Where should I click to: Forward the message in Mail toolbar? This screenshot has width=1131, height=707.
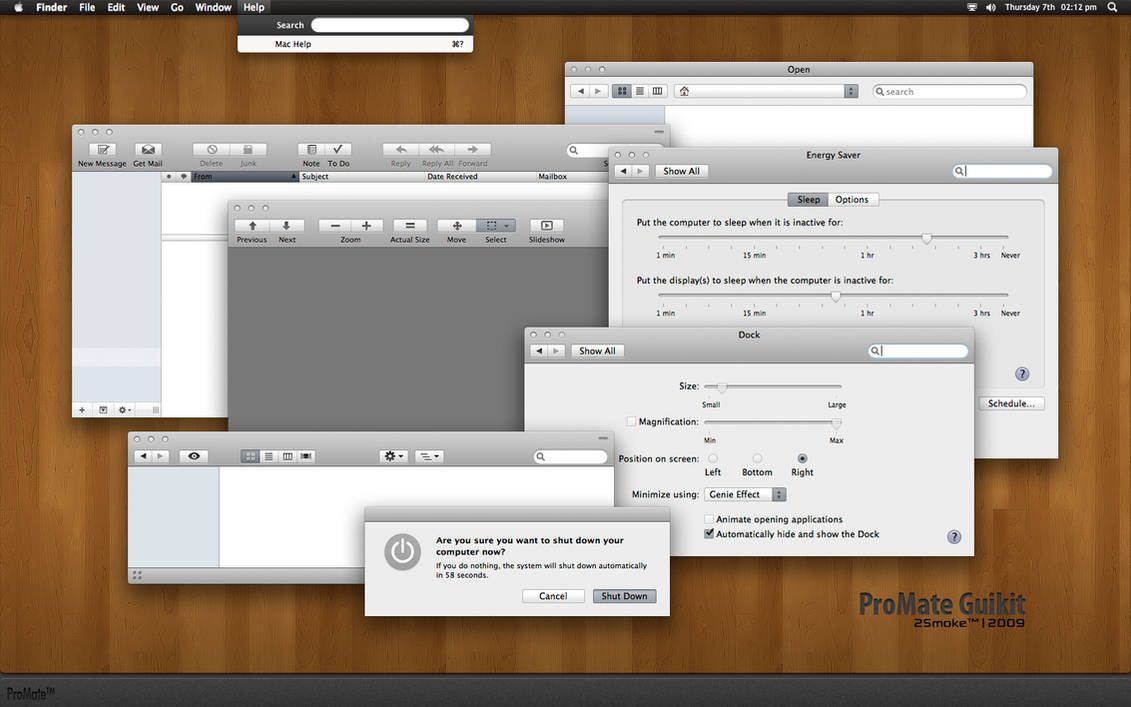pos(472,149)
